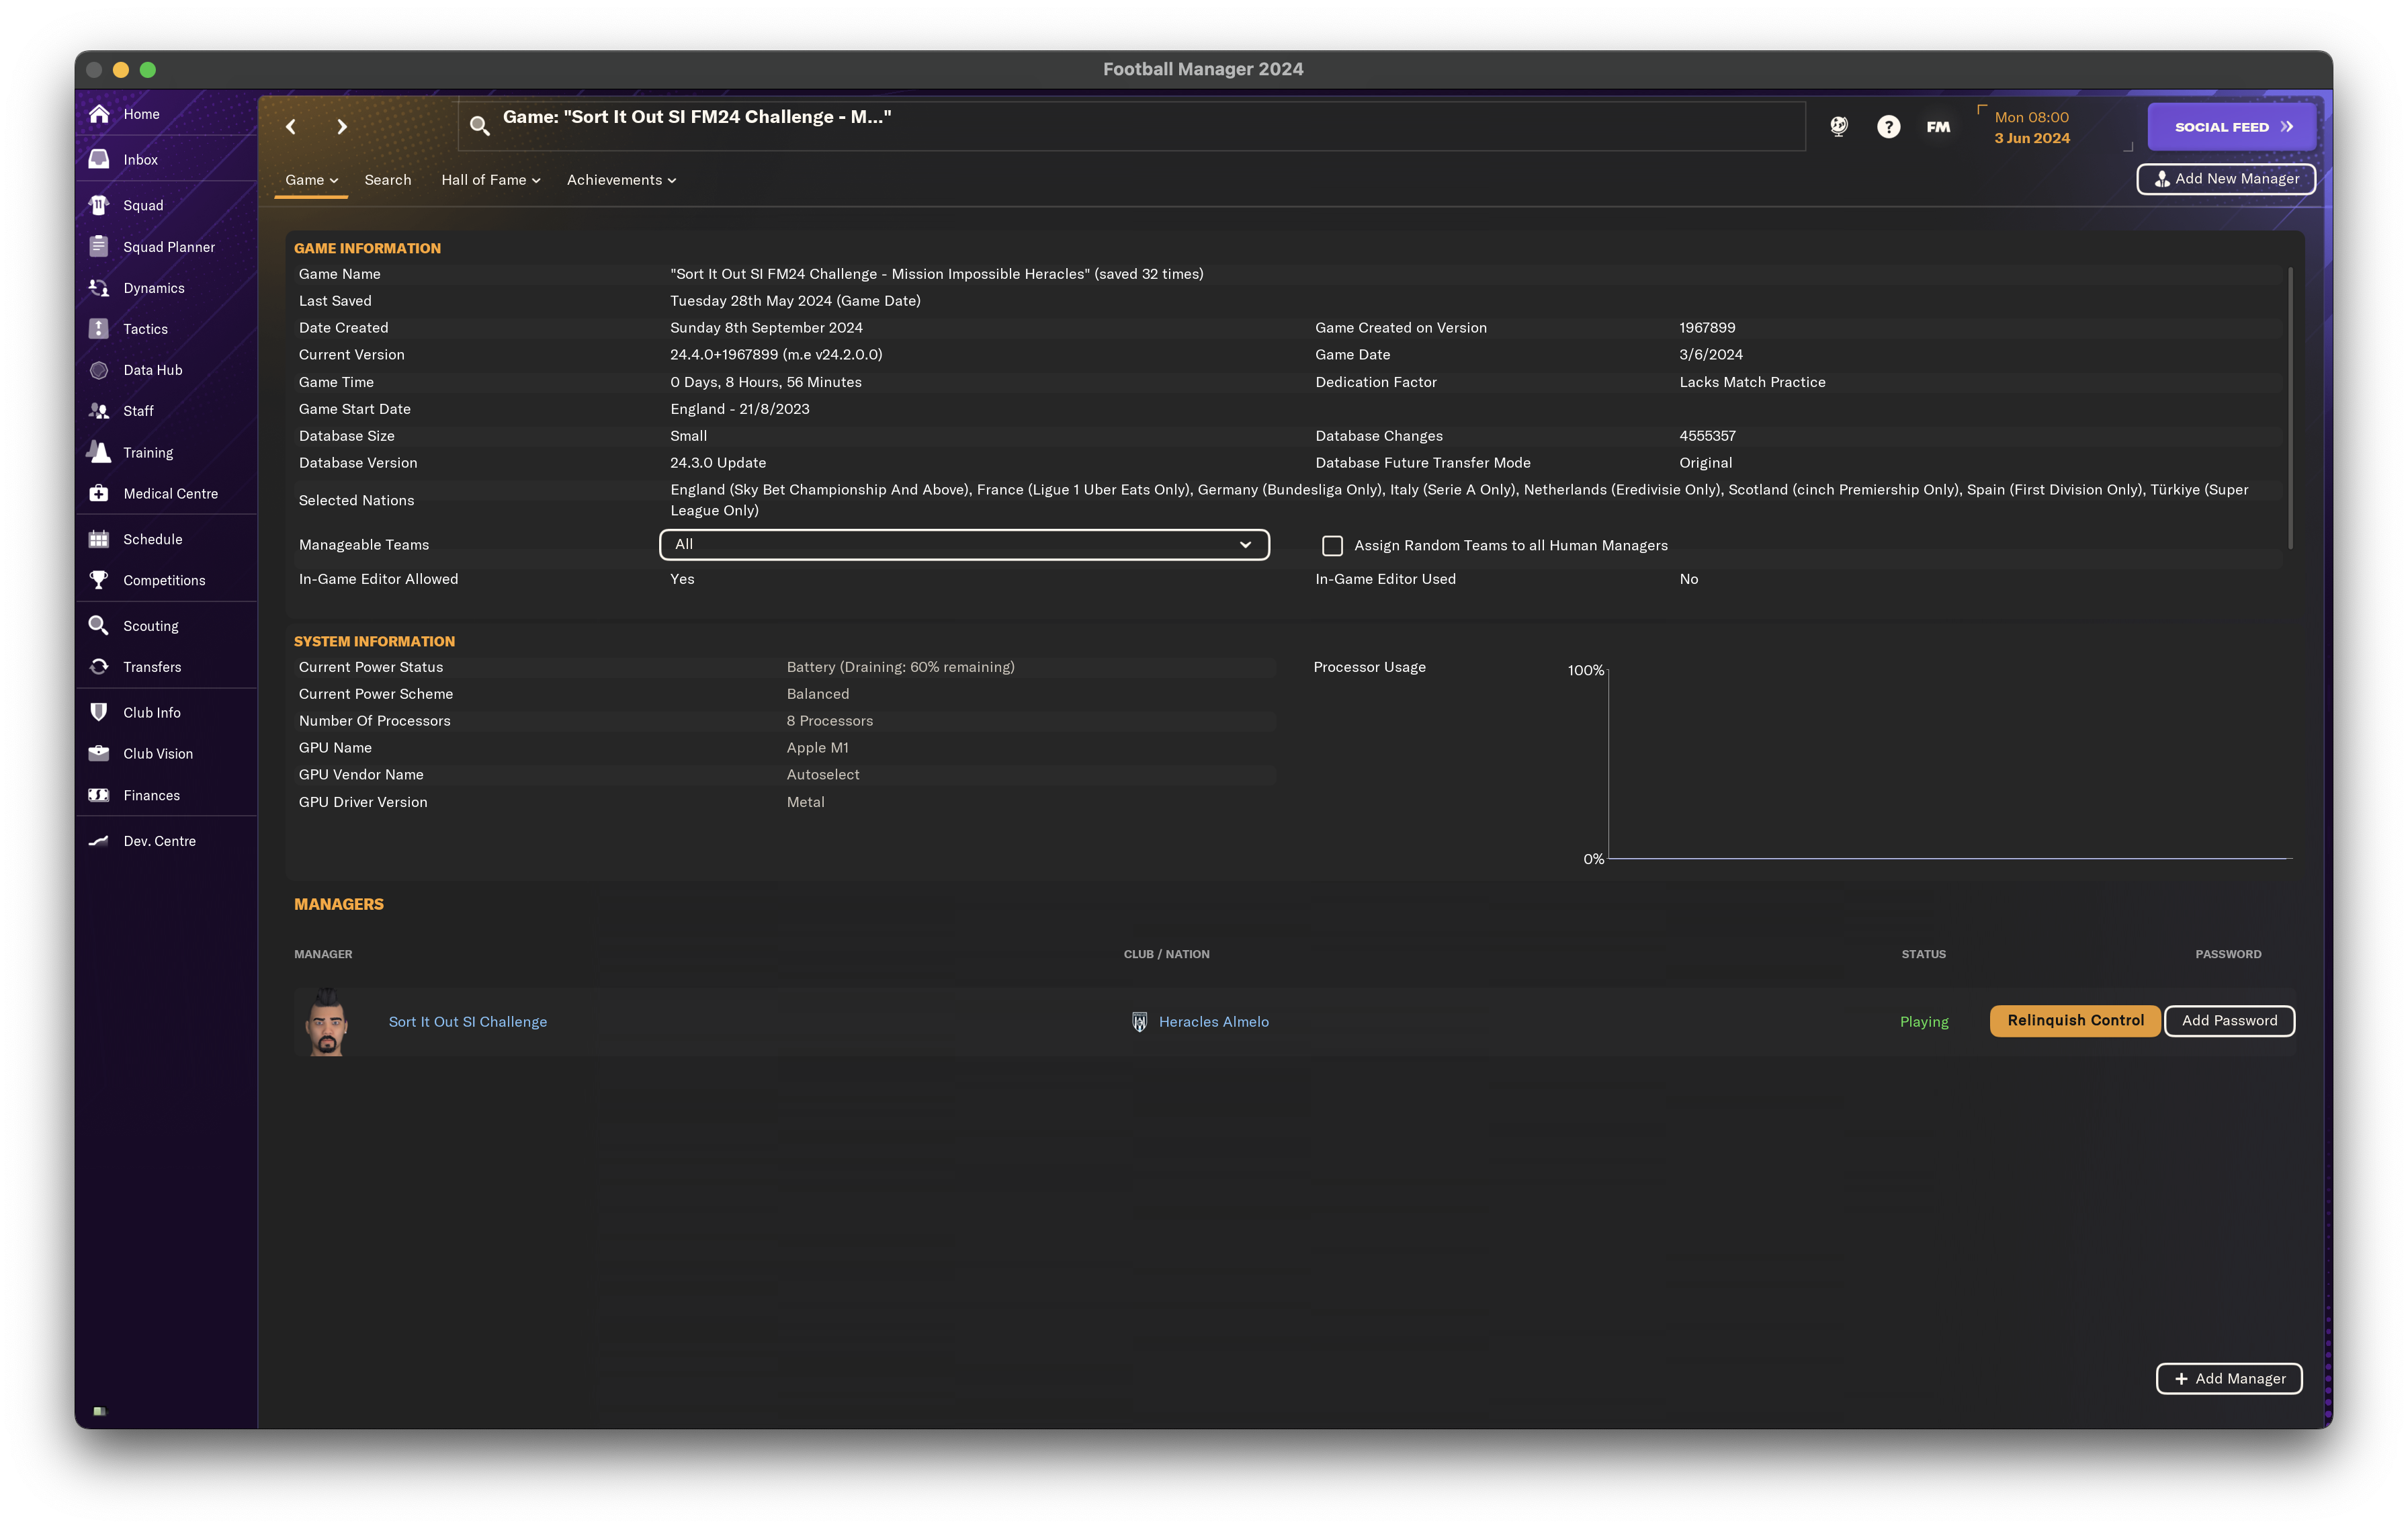Click the Processor Usage graph
2408x1528 pixels.
tap(1949, 763)
